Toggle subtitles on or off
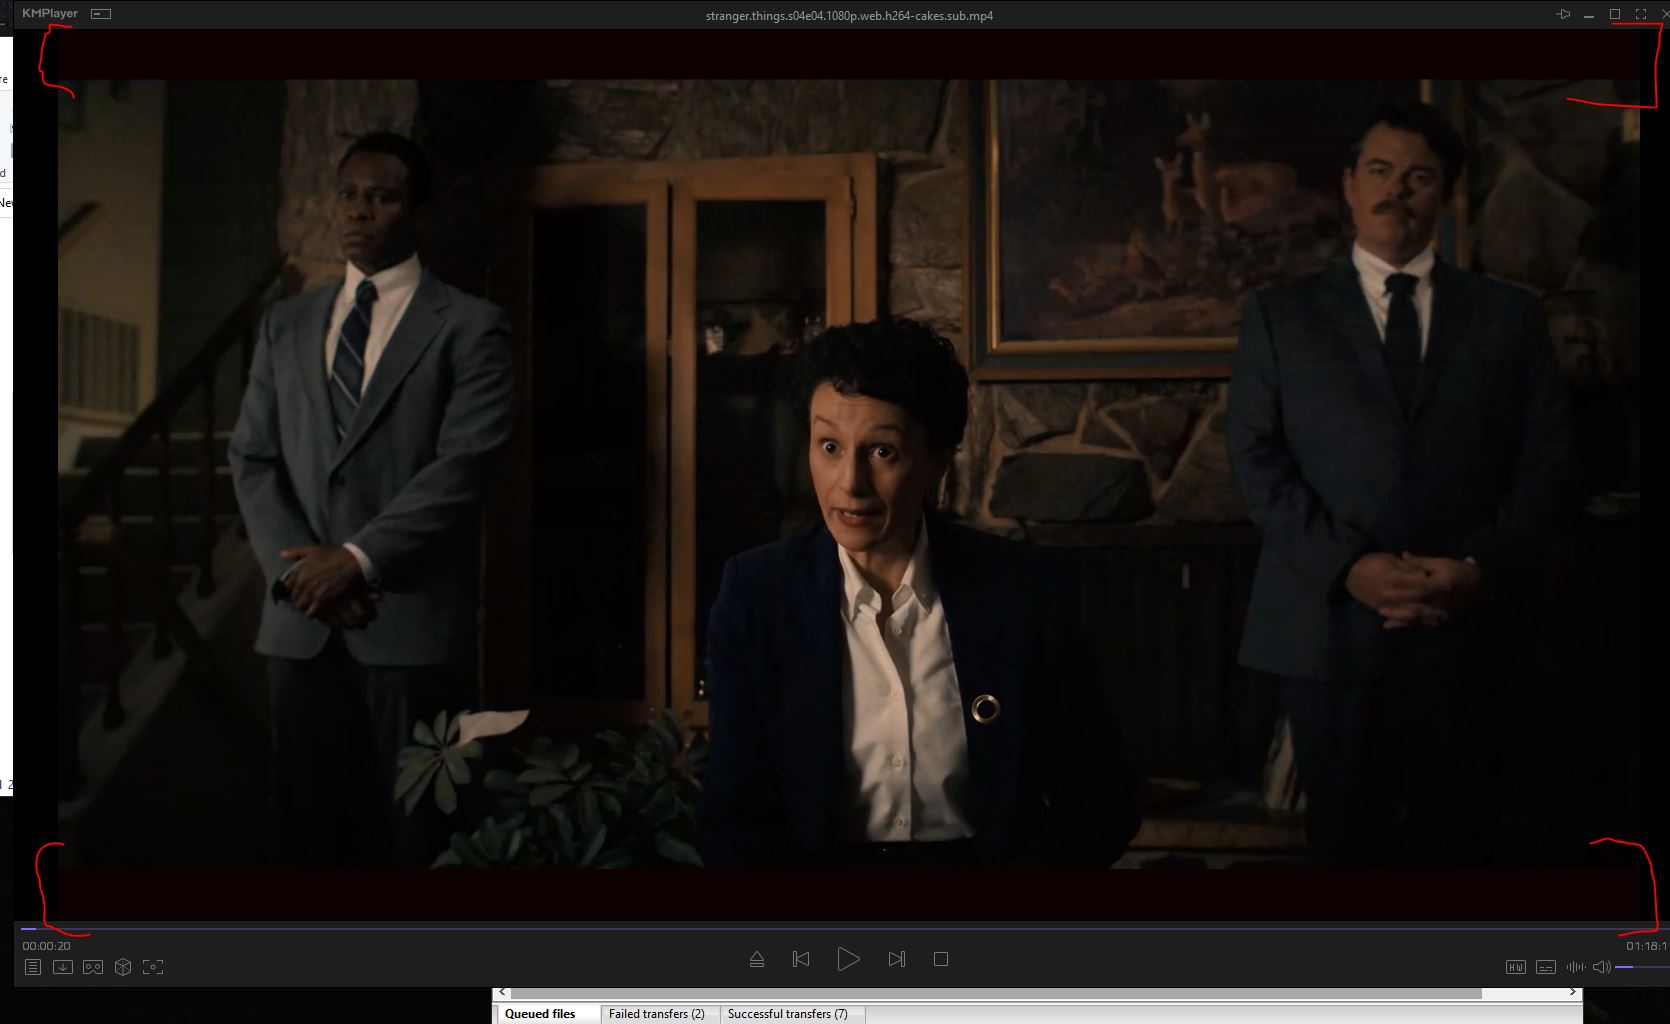 (x=1546, y=967)
